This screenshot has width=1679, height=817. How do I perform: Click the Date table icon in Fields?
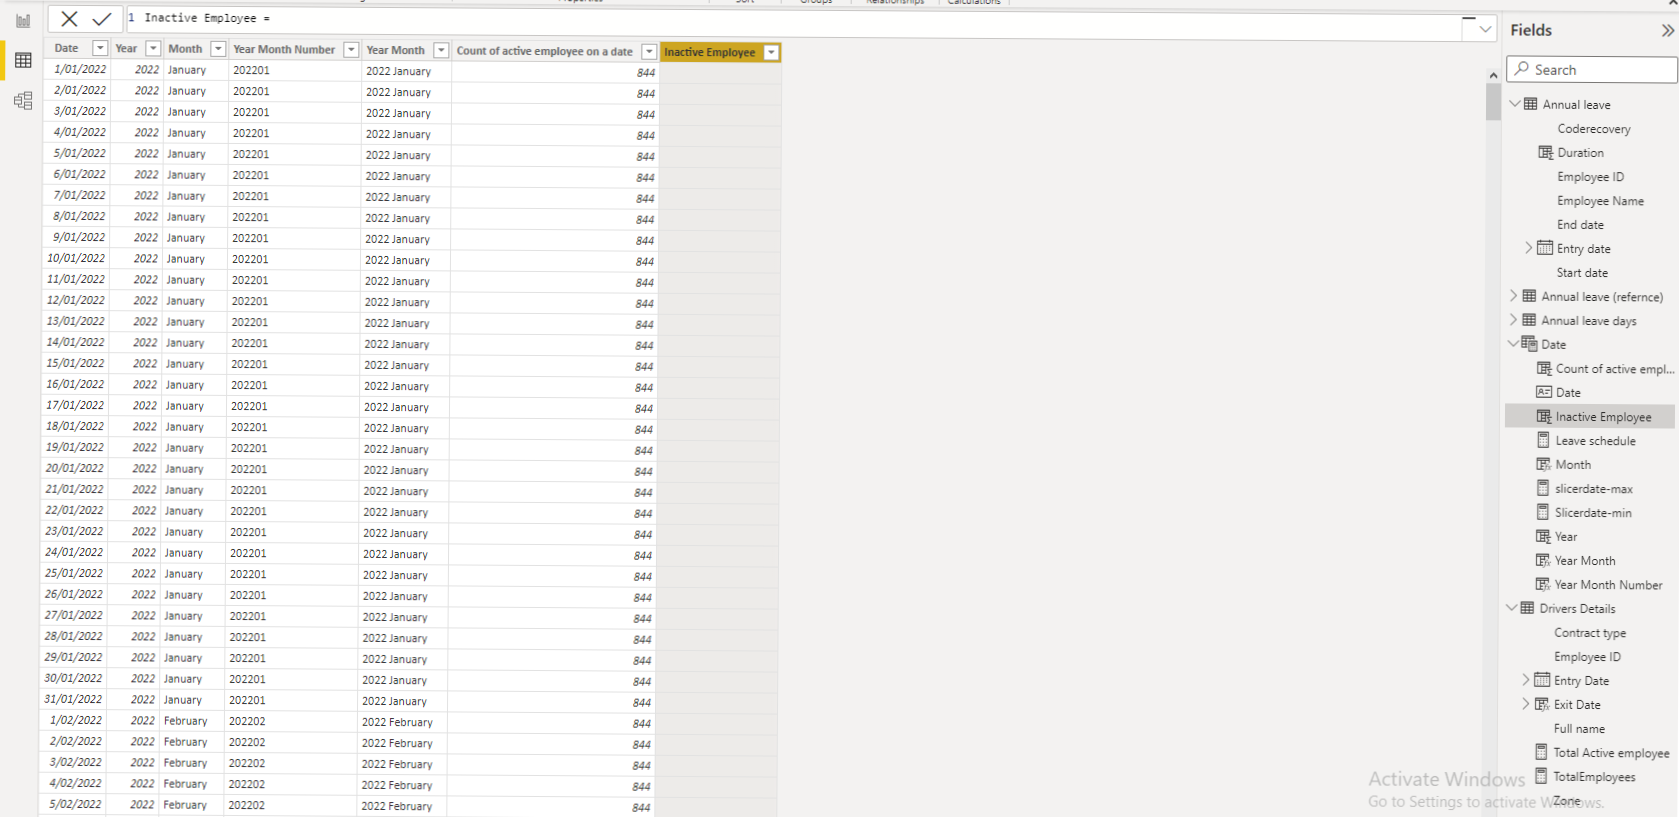(x=1530, y=344)
